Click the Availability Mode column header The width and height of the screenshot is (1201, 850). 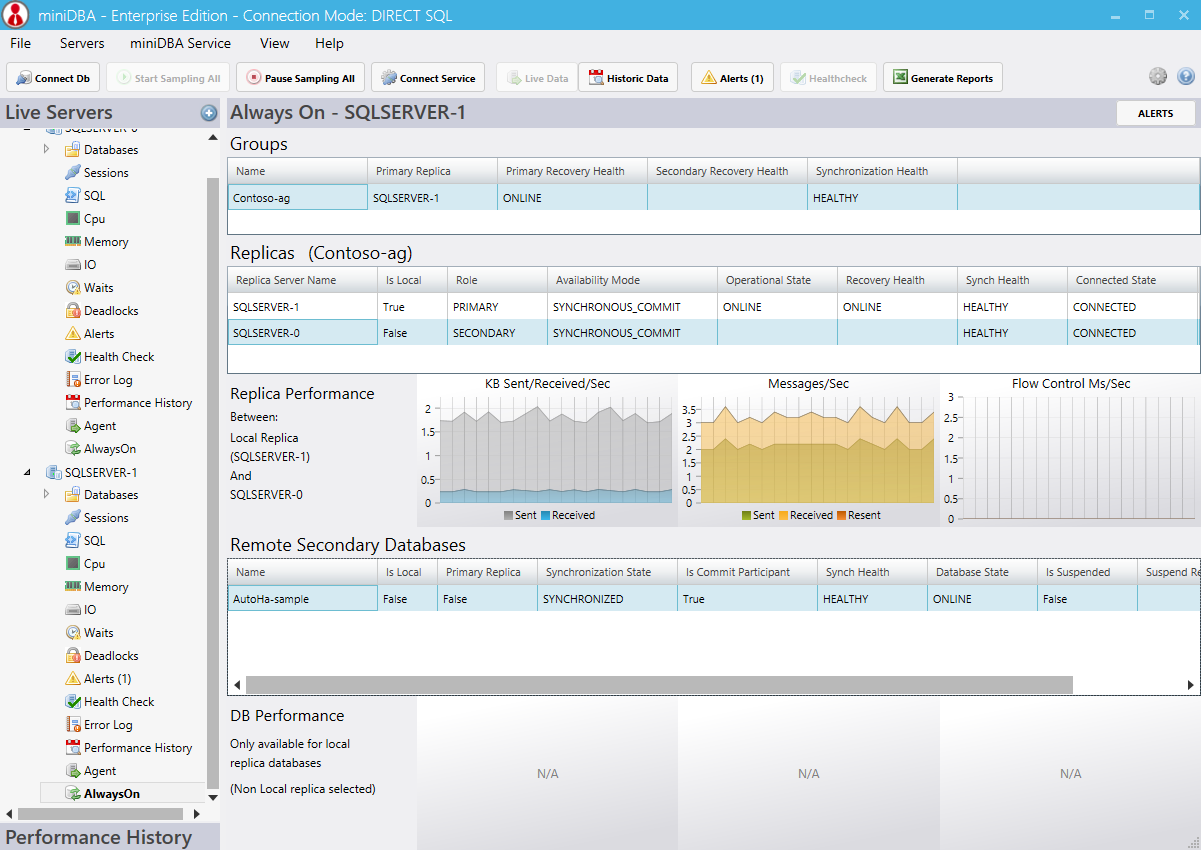tap(633, 280)
